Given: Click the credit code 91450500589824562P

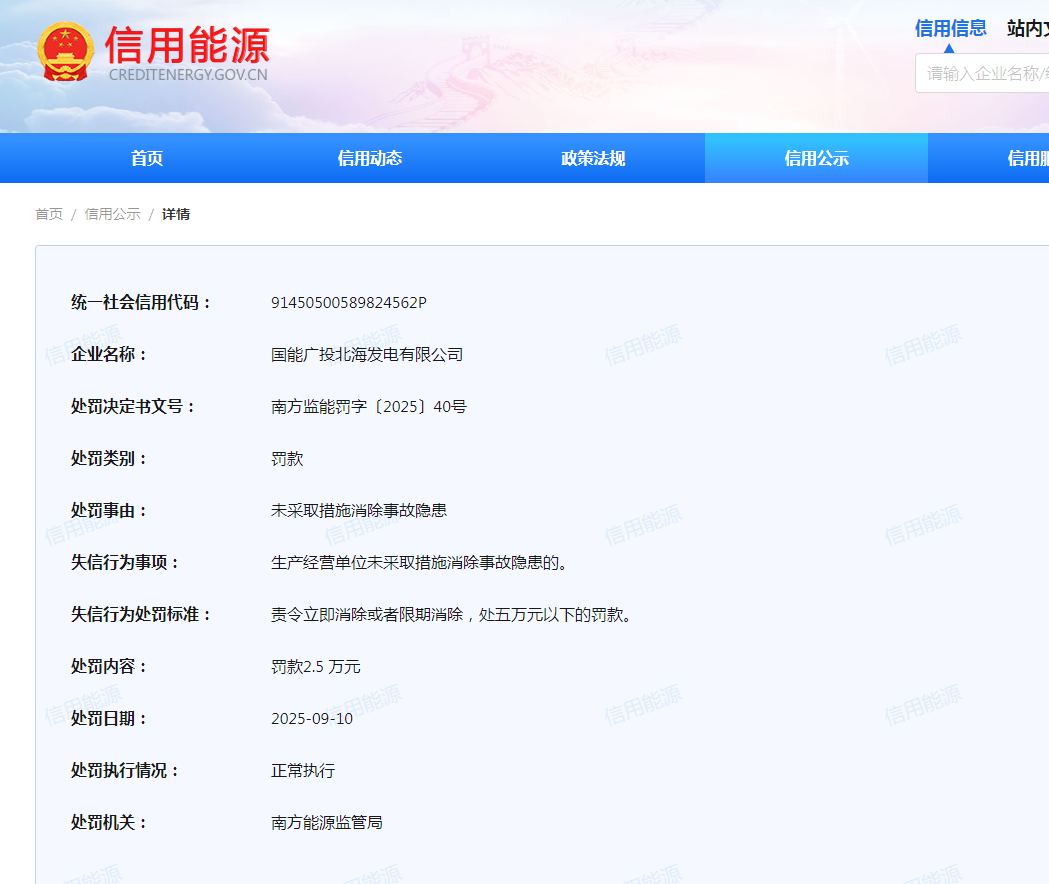Looking at the screenshot, I should 348,303.
